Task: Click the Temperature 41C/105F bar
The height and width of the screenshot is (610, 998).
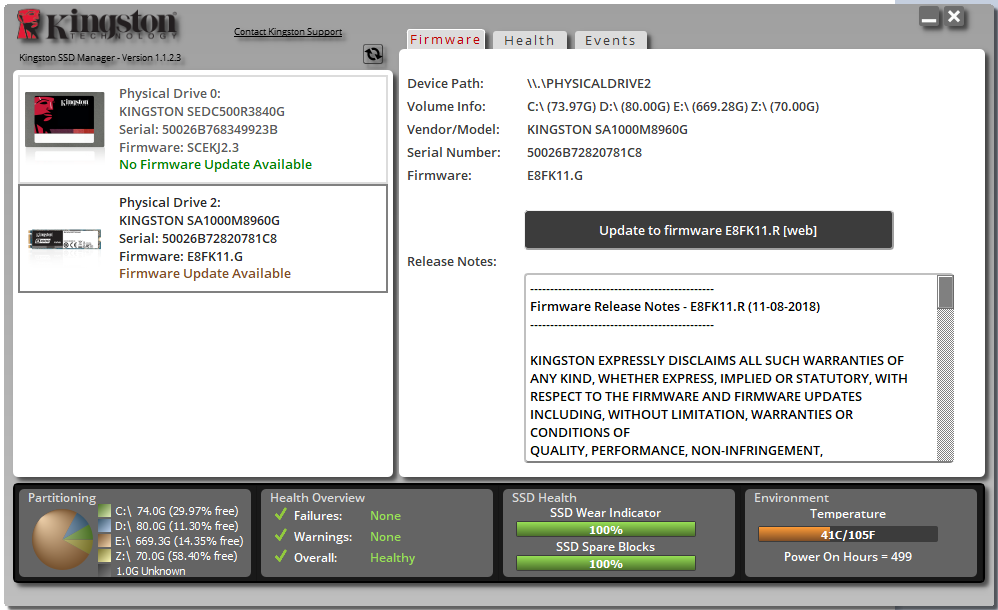Action: tap(848, 534)
